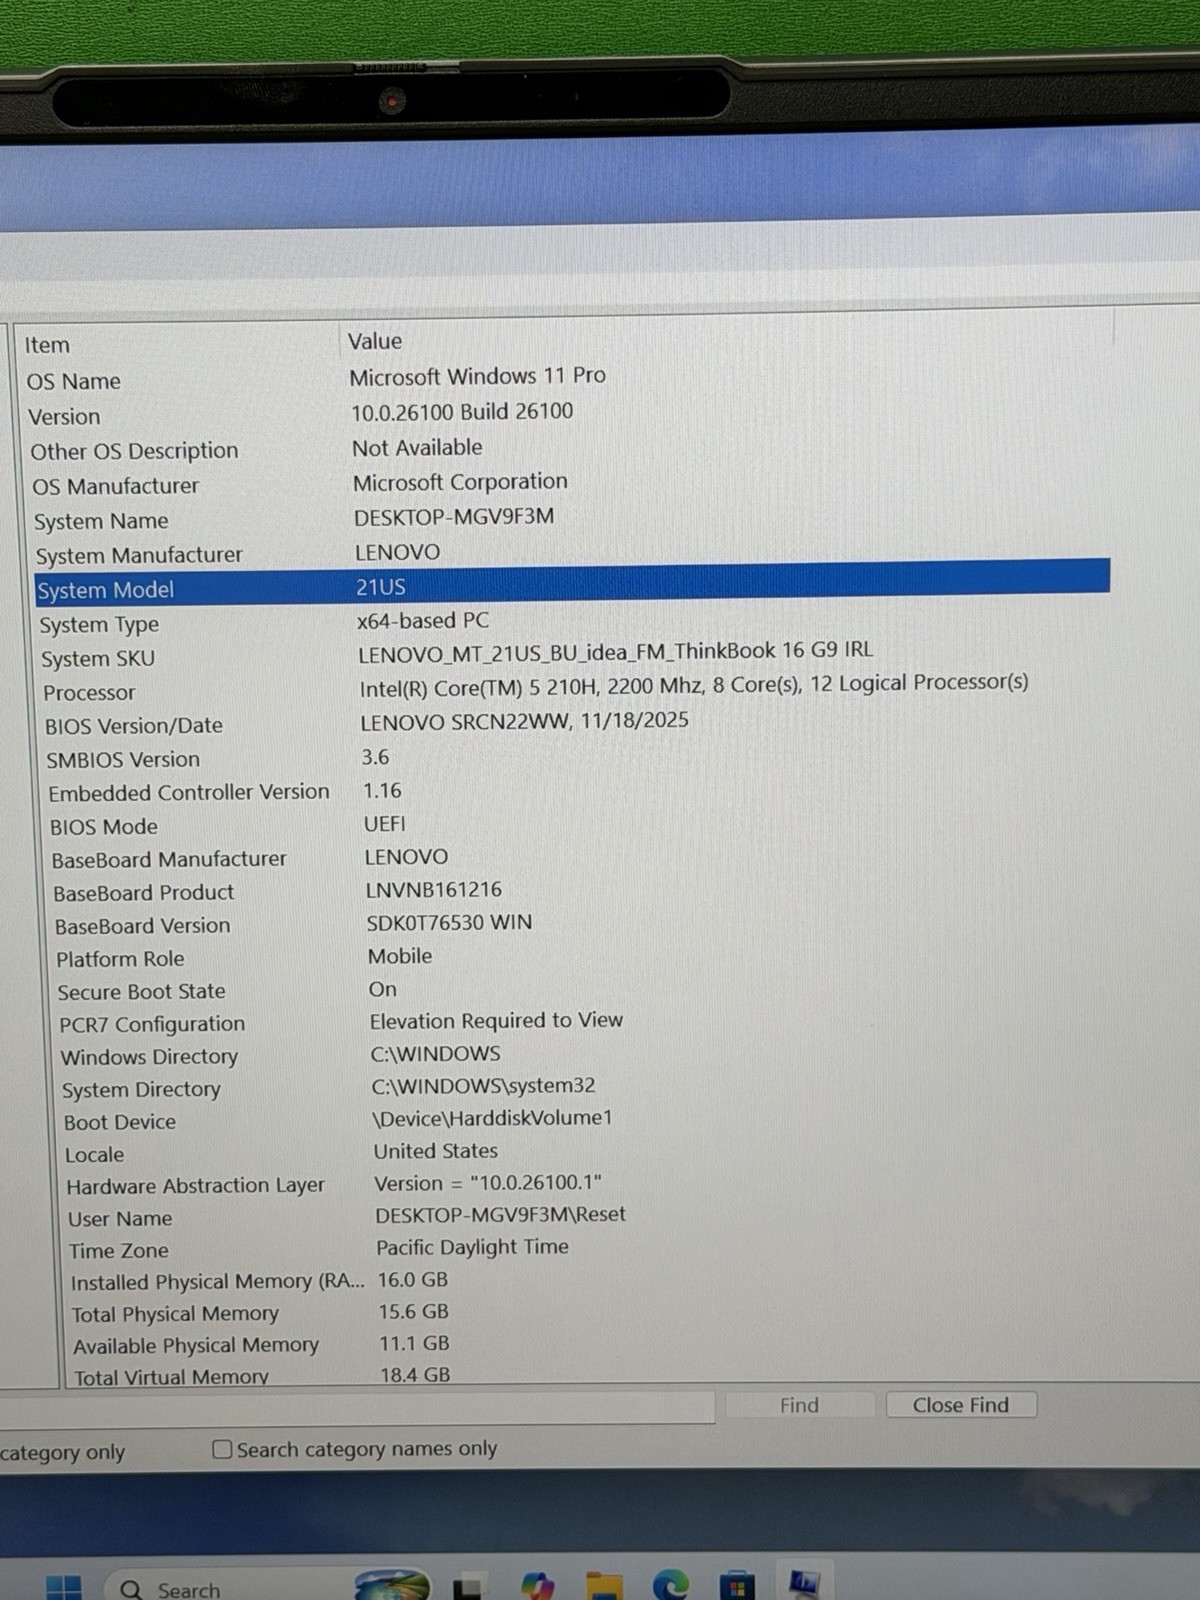This screenshot has width=1200, height=1600.
Task: Click the 'UEFI' value
Action: [385, 824]
